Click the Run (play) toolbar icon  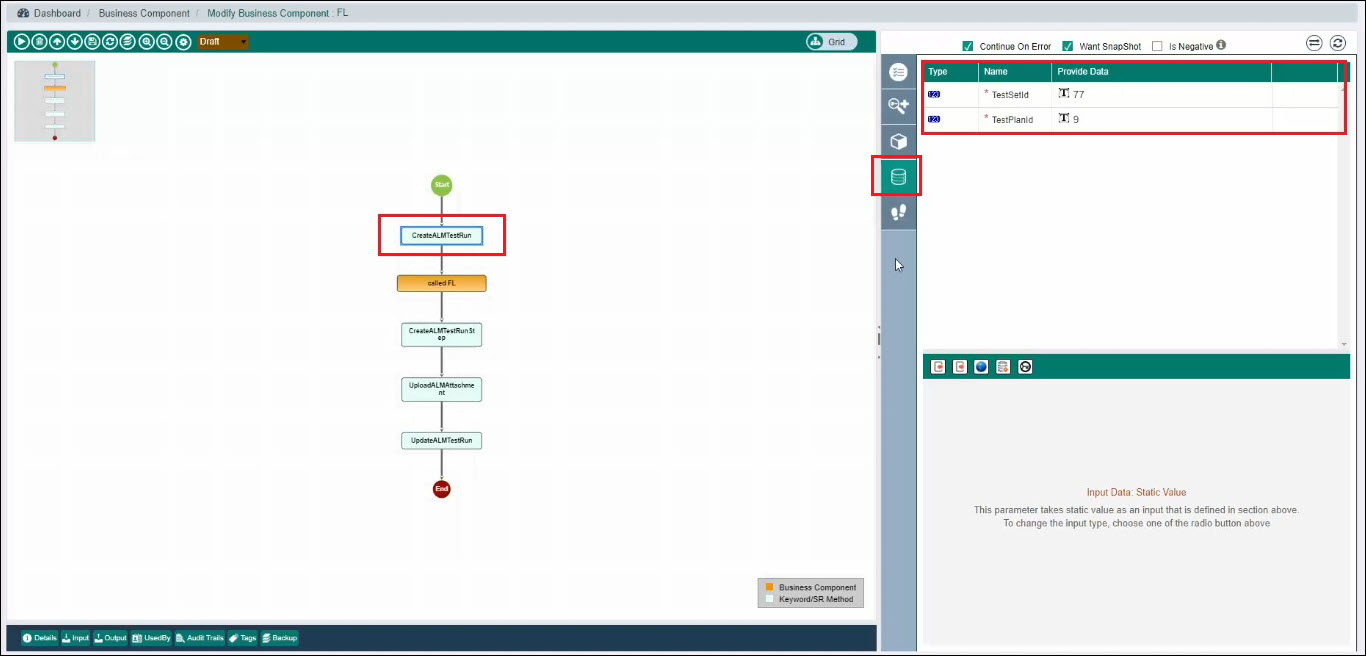click(21, 42)
